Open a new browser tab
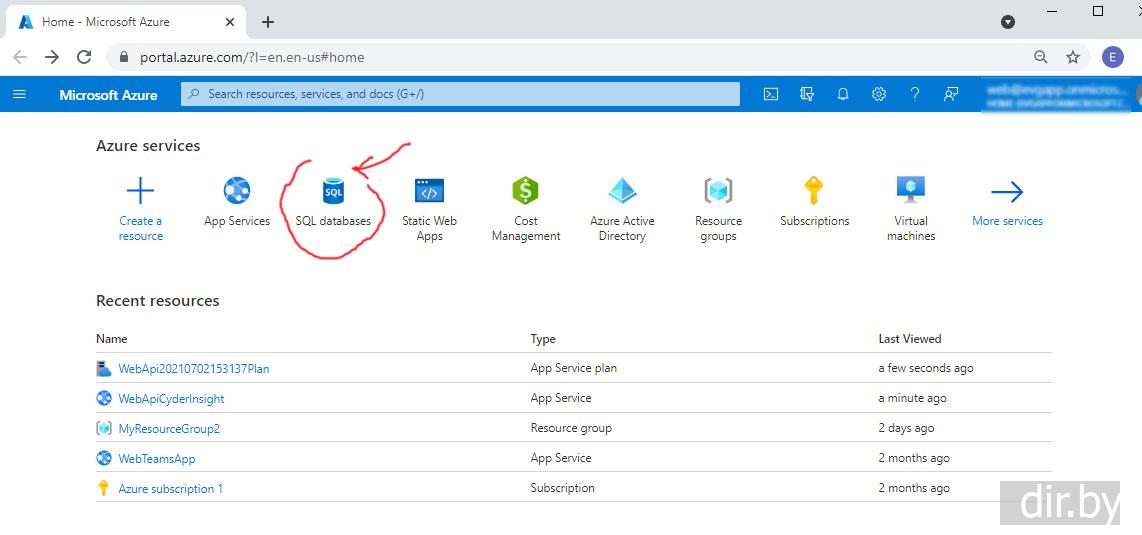Viewport: 1142px width, 535px height. (268, 22)
